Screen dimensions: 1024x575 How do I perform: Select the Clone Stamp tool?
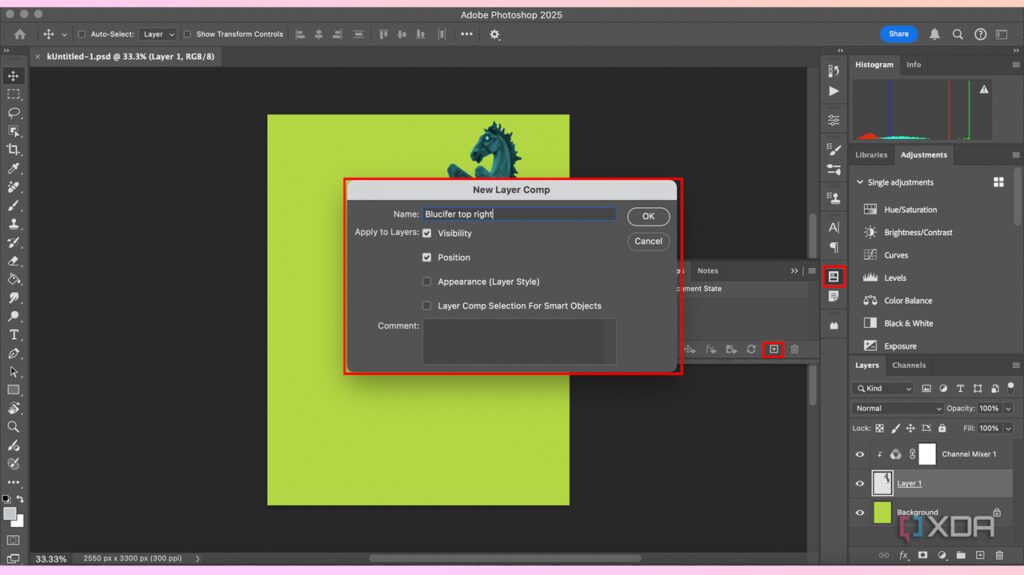click(x=13, y=224)
